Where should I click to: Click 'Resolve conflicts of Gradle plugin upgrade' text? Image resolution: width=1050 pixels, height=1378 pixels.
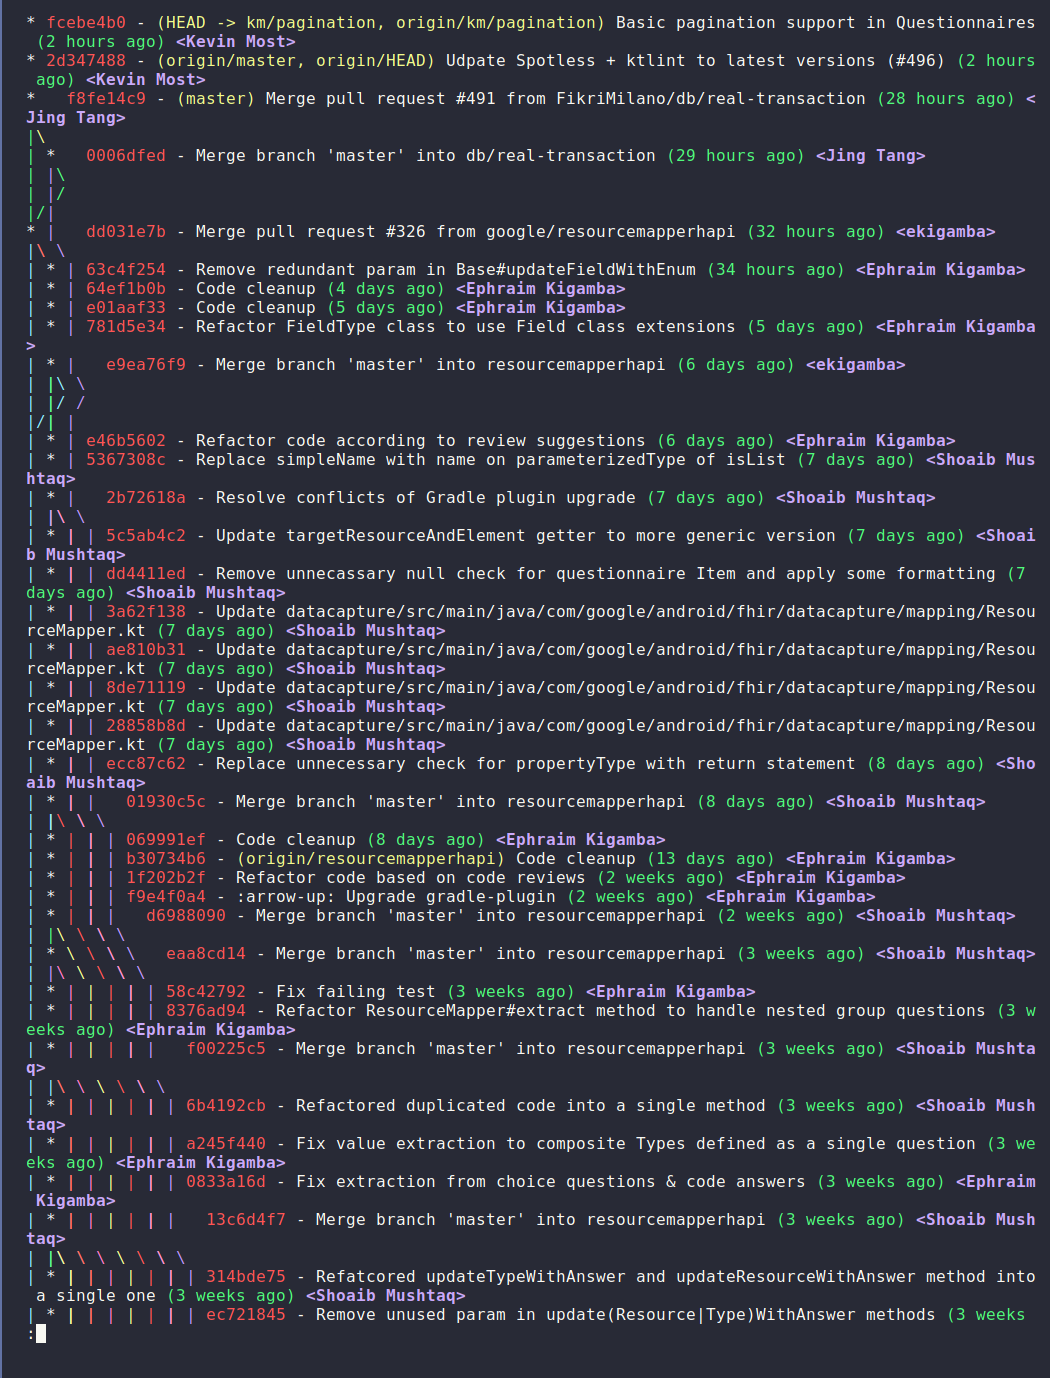pos(426,497)
